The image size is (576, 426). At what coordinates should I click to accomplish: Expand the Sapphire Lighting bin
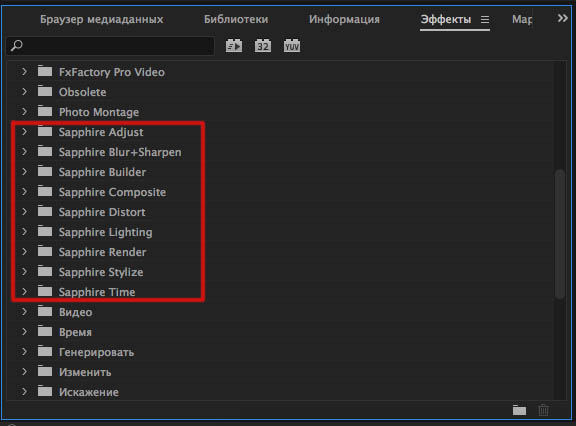click(x=24, y=231)
